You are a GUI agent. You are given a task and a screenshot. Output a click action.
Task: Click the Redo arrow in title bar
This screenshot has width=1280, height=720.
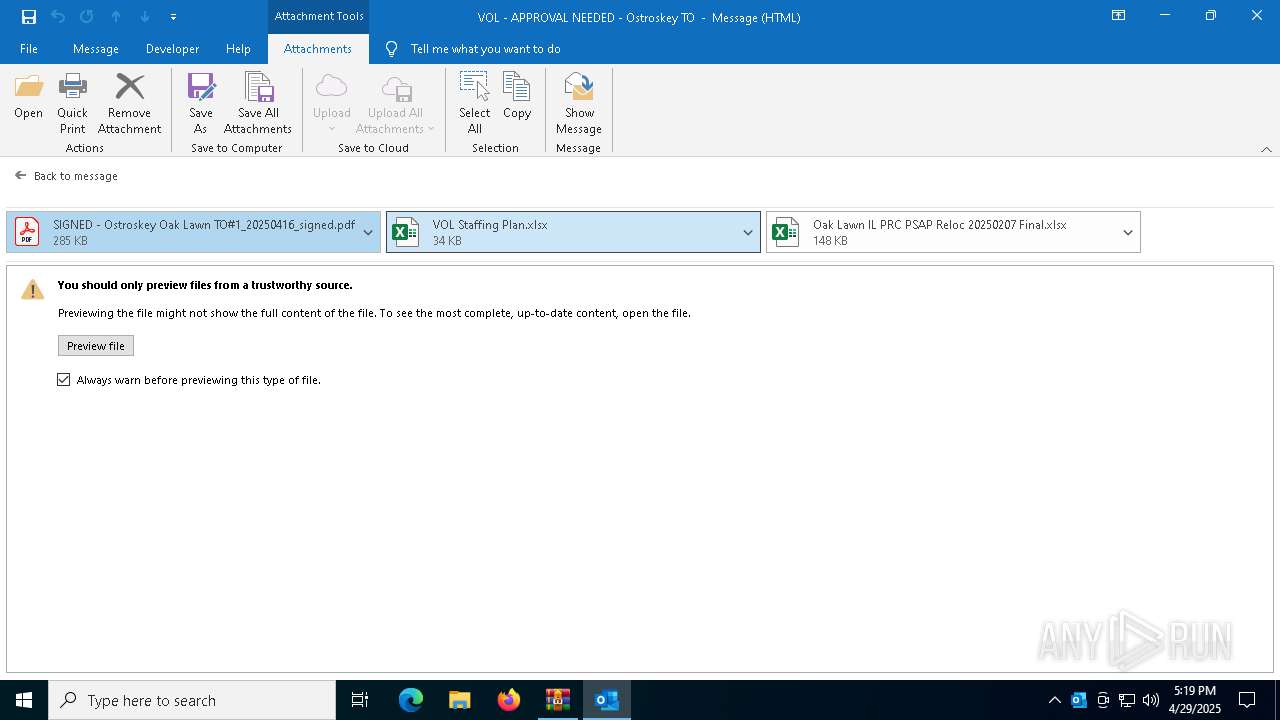(x=87, y=16)
